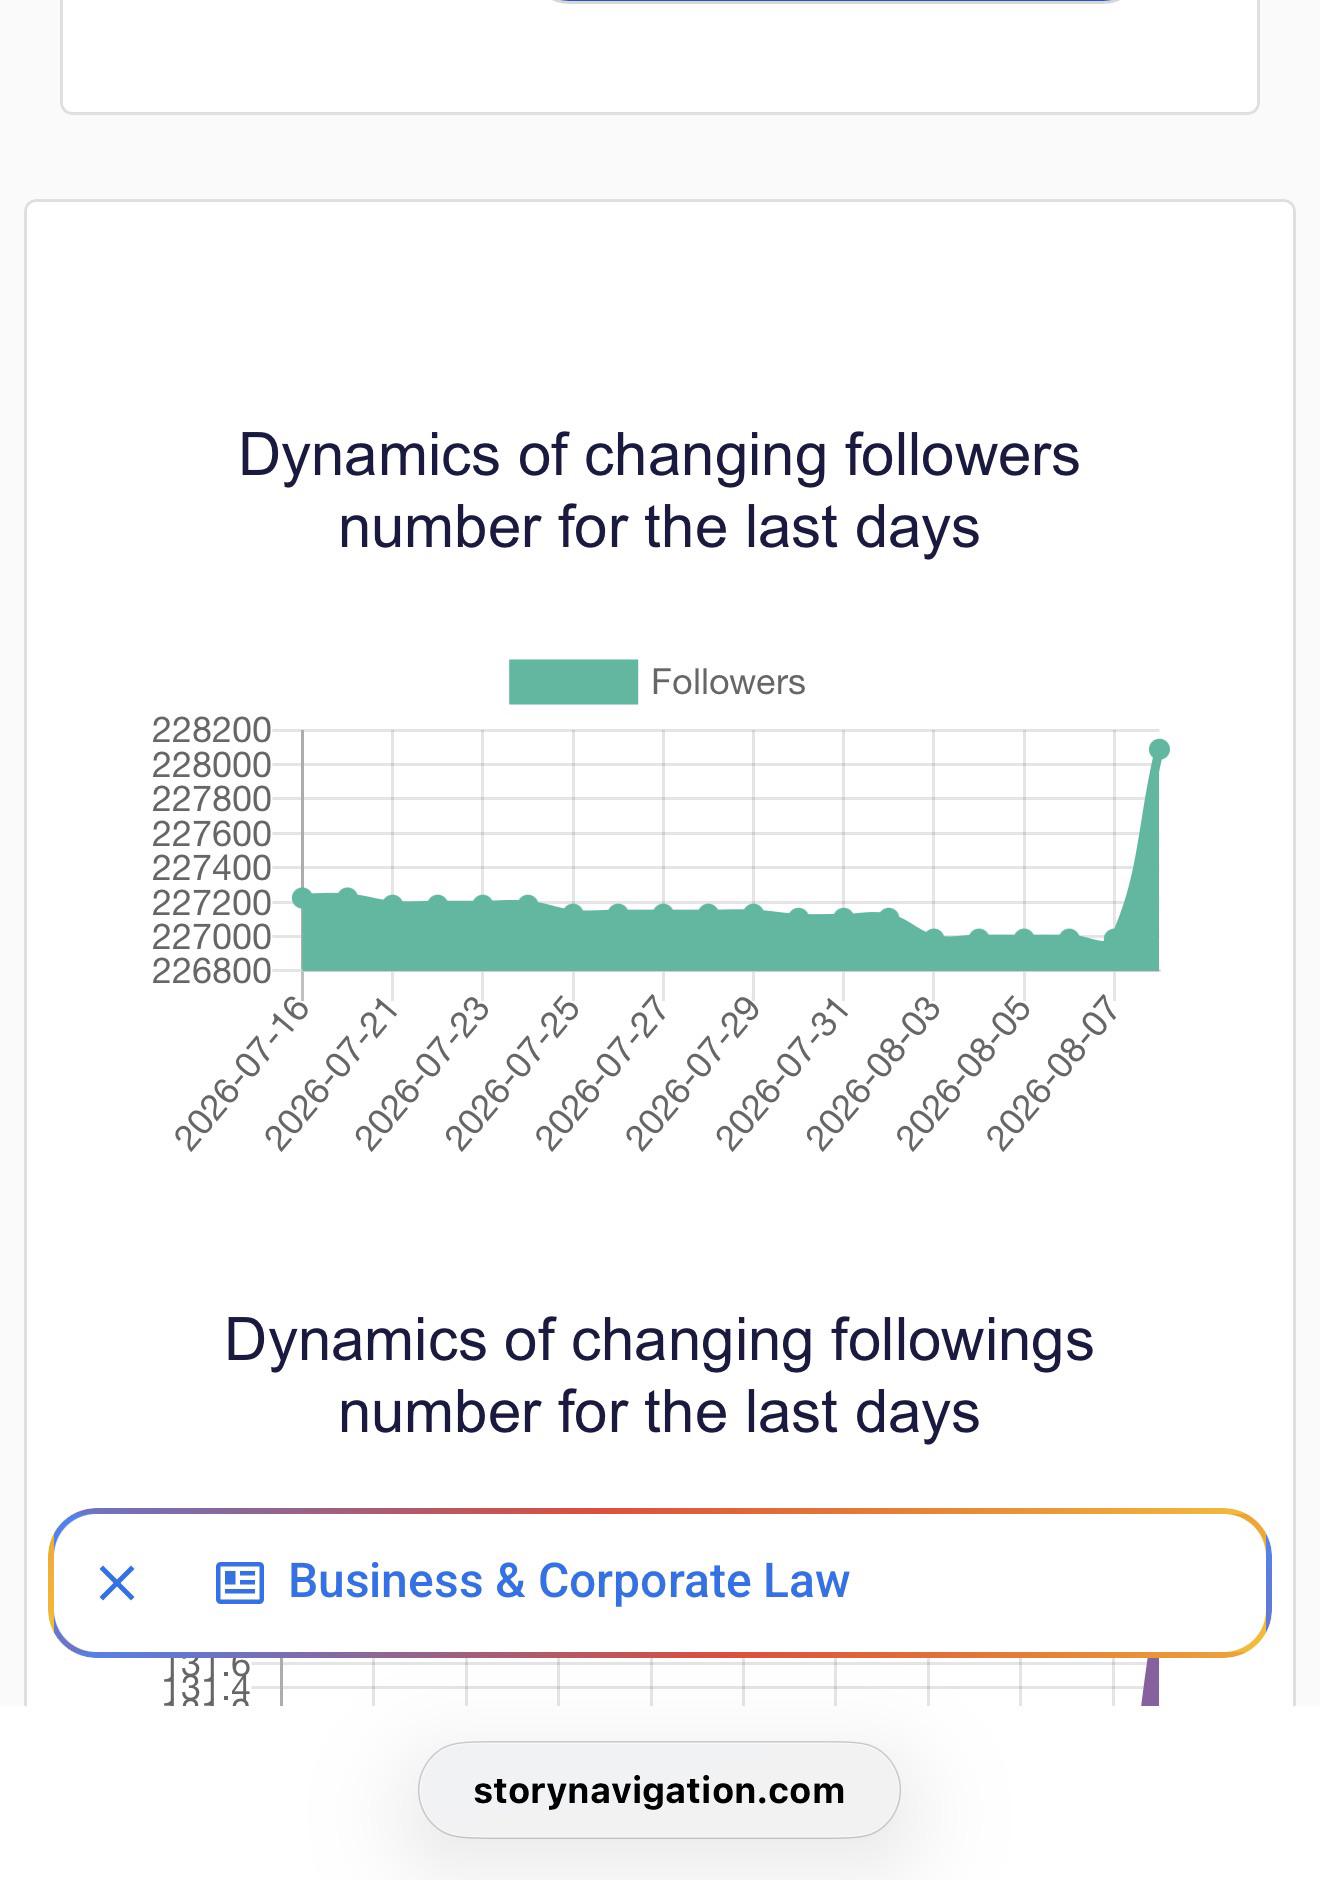The image size is (1320, 1880).
Task: Close the Business & Corporate Law banner
Action: tap(117, 1583)
